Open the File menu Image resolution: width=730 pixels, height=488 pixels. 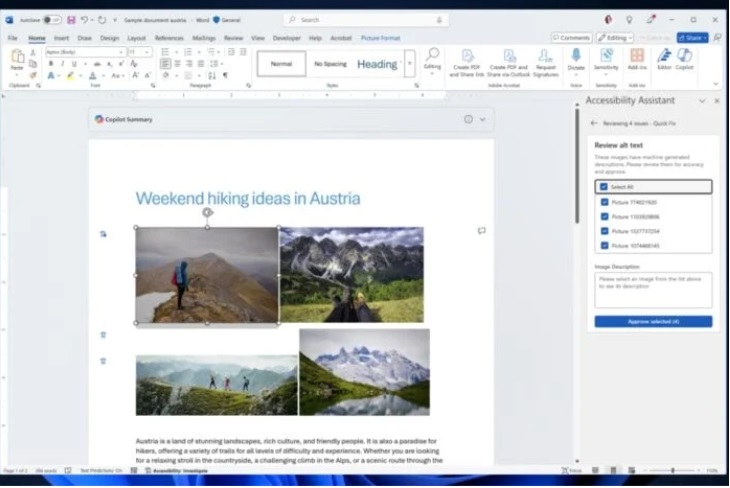tap(13, 38)
